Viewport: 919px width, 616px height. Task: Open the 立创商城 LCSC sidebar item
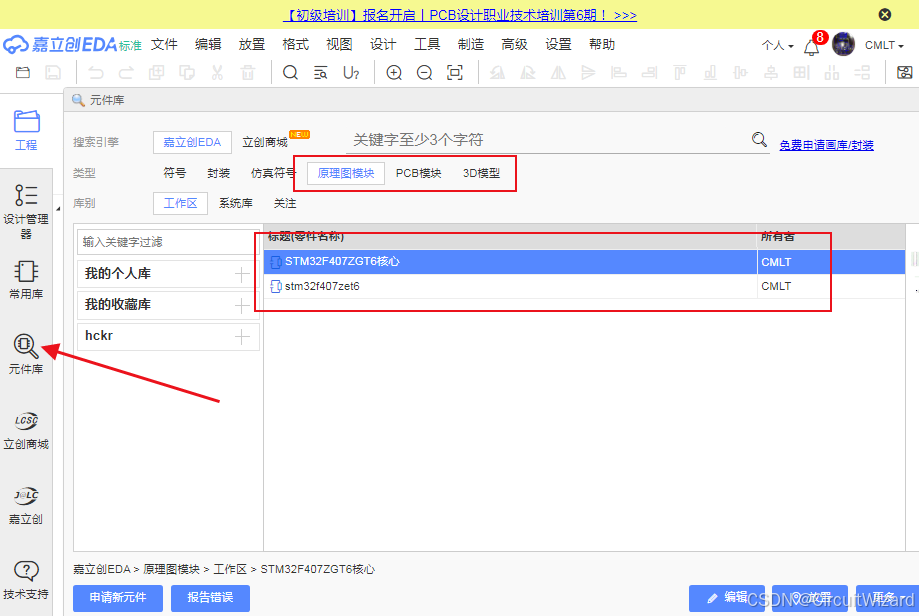pos(26,430)
